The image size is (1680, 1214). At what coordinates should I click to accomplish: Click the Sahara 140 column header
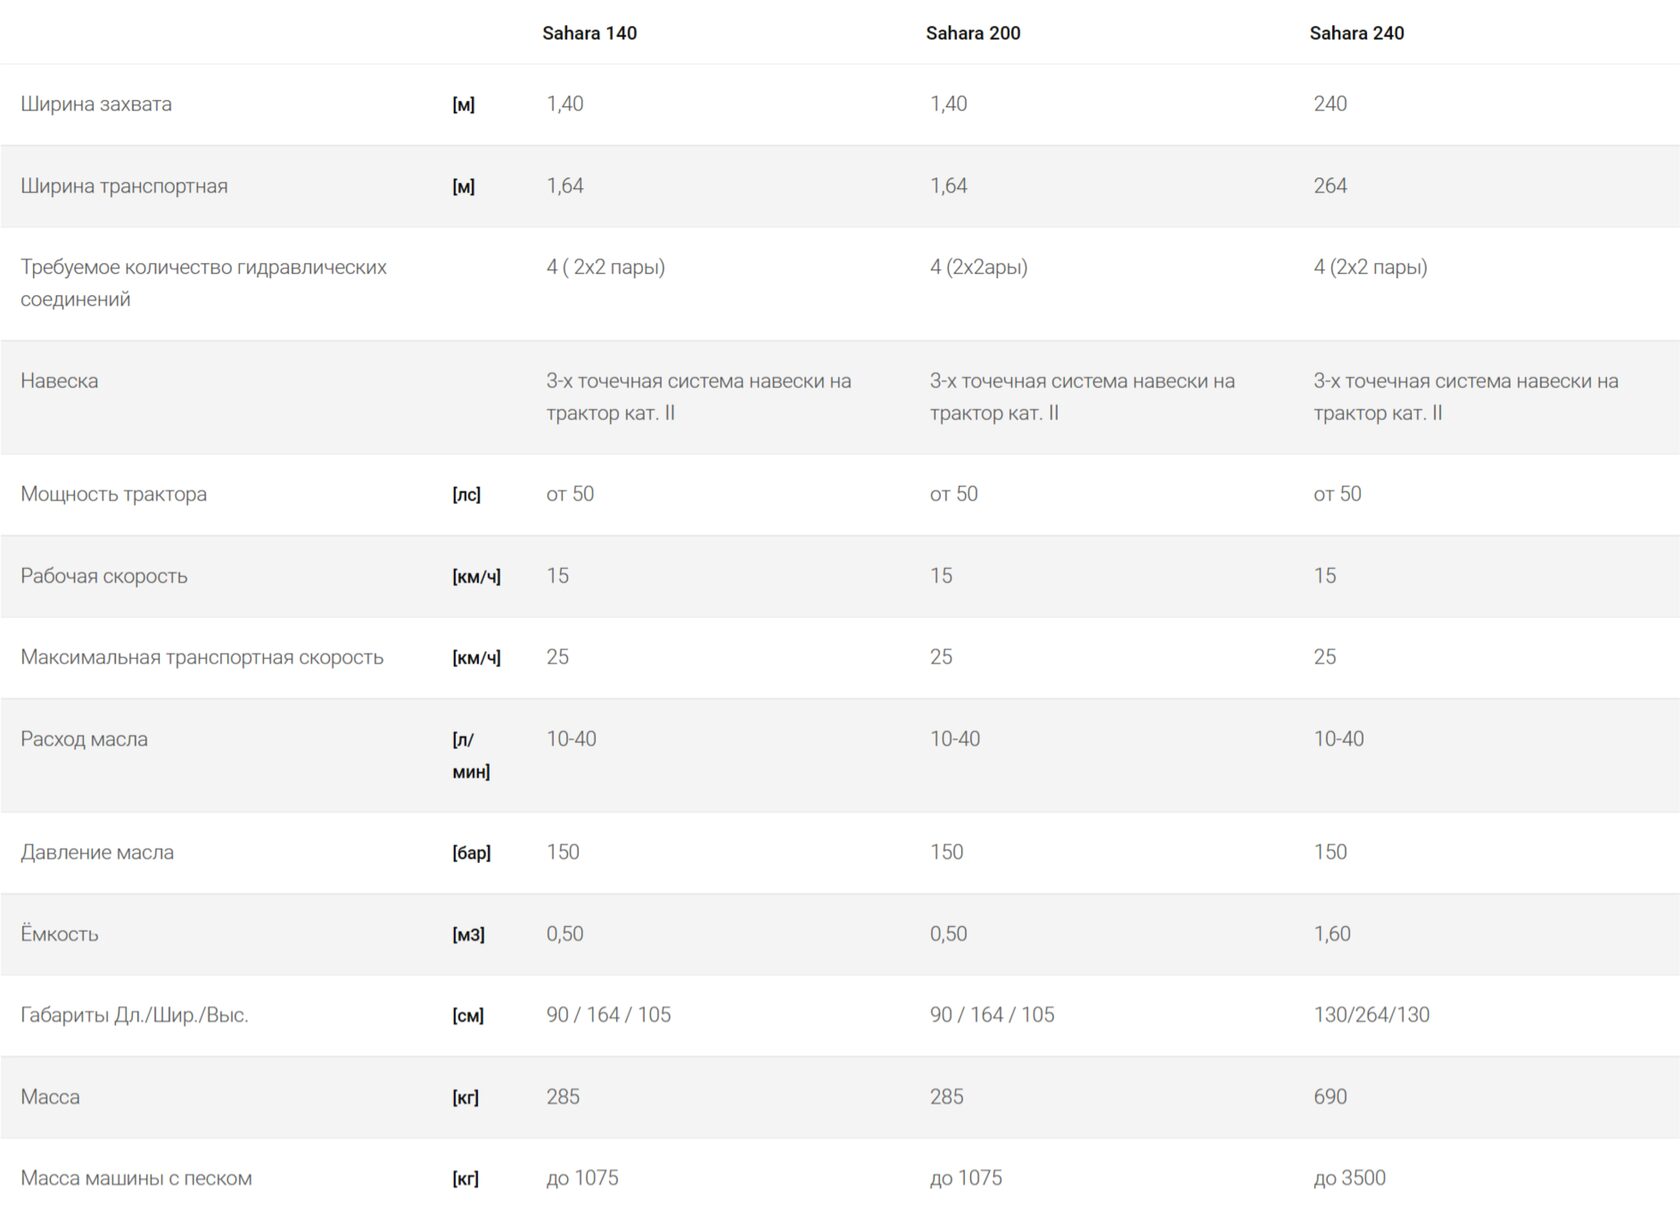(x=589, y=33)
